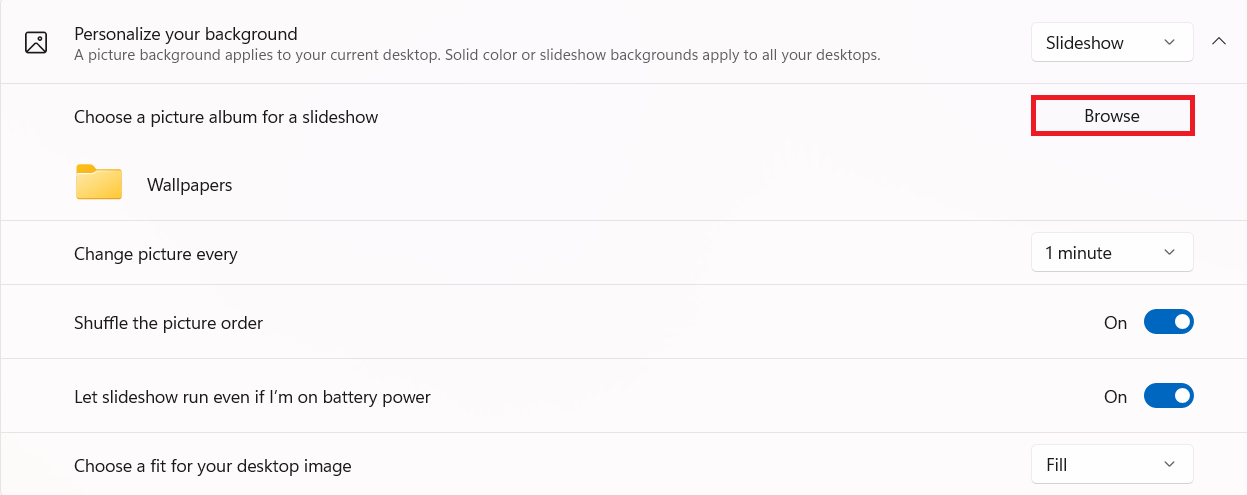Click the chevron arrow inside the Fill box
The height and width of the screenshot is (495, 1247).
(x=1169, y=465)
